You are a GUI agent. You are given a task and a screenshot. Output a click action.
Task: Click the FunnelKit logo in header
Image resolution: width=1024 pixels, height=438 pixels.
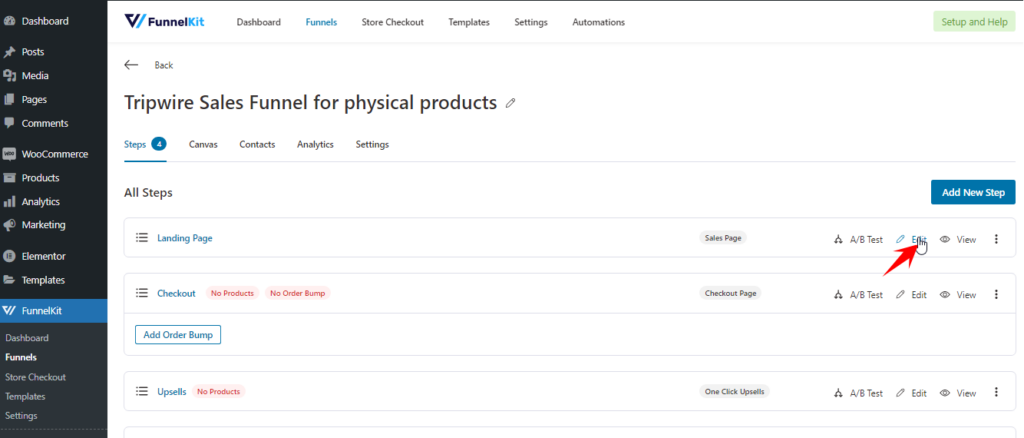165,22
